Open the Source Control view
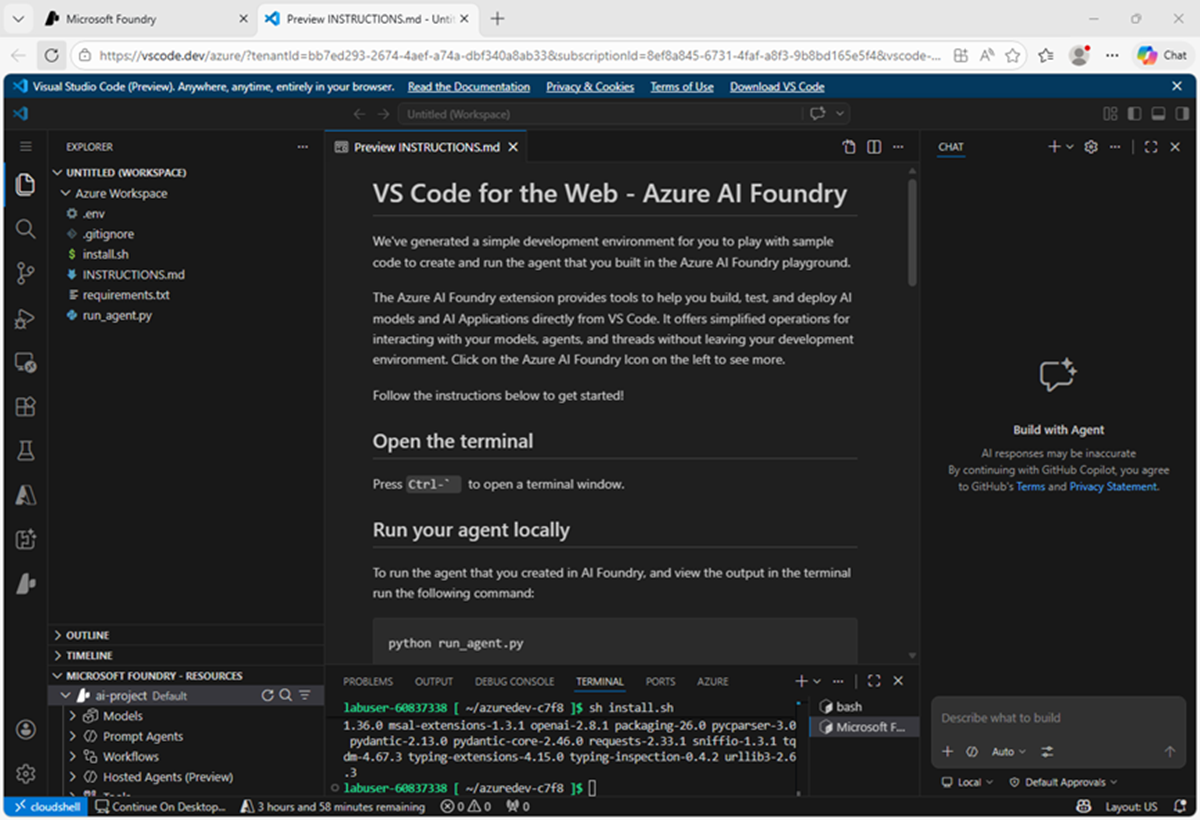This screenshot has width=1200, height=820. pos(26,273)
